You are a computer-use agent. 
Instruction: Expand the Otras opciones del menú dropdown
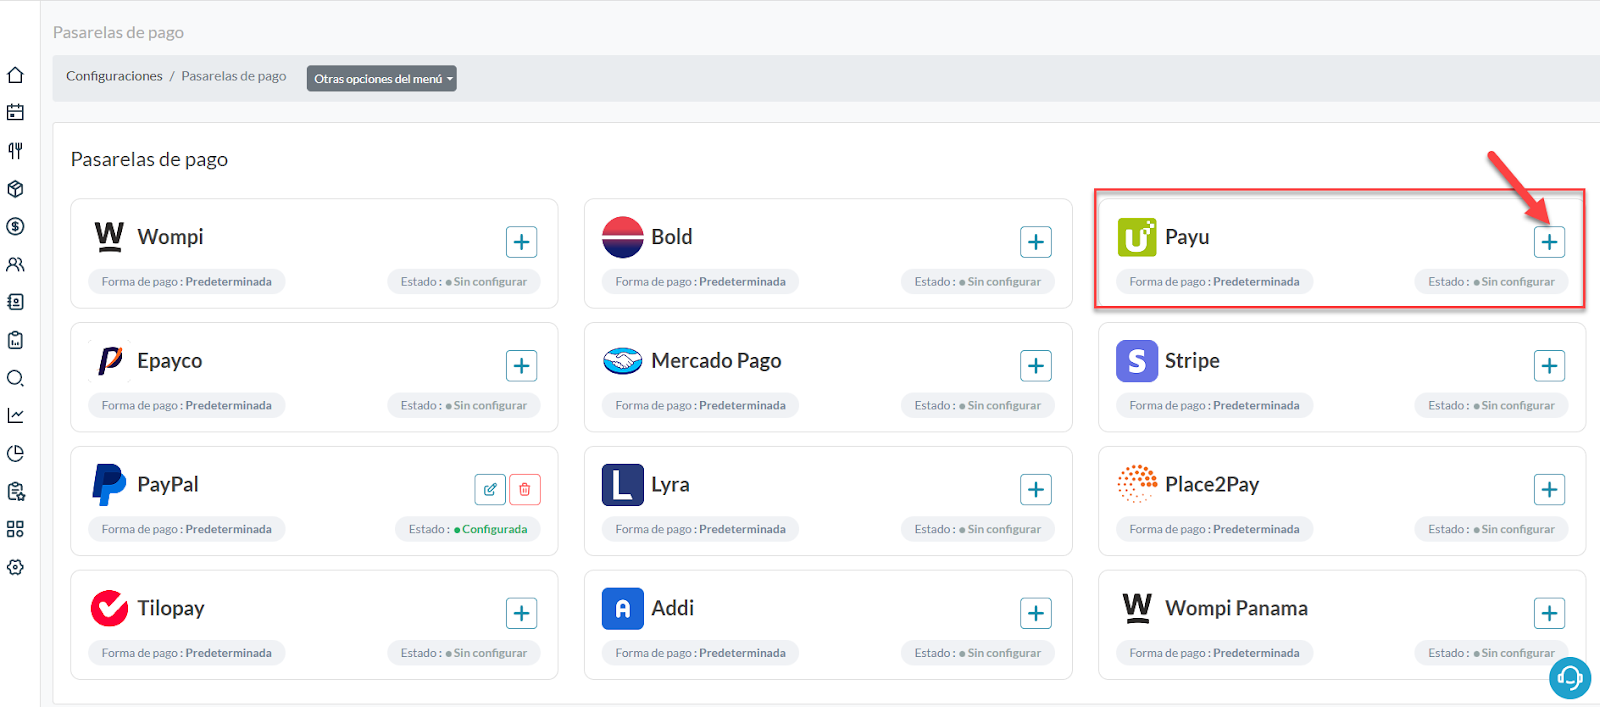coord(381,79)
